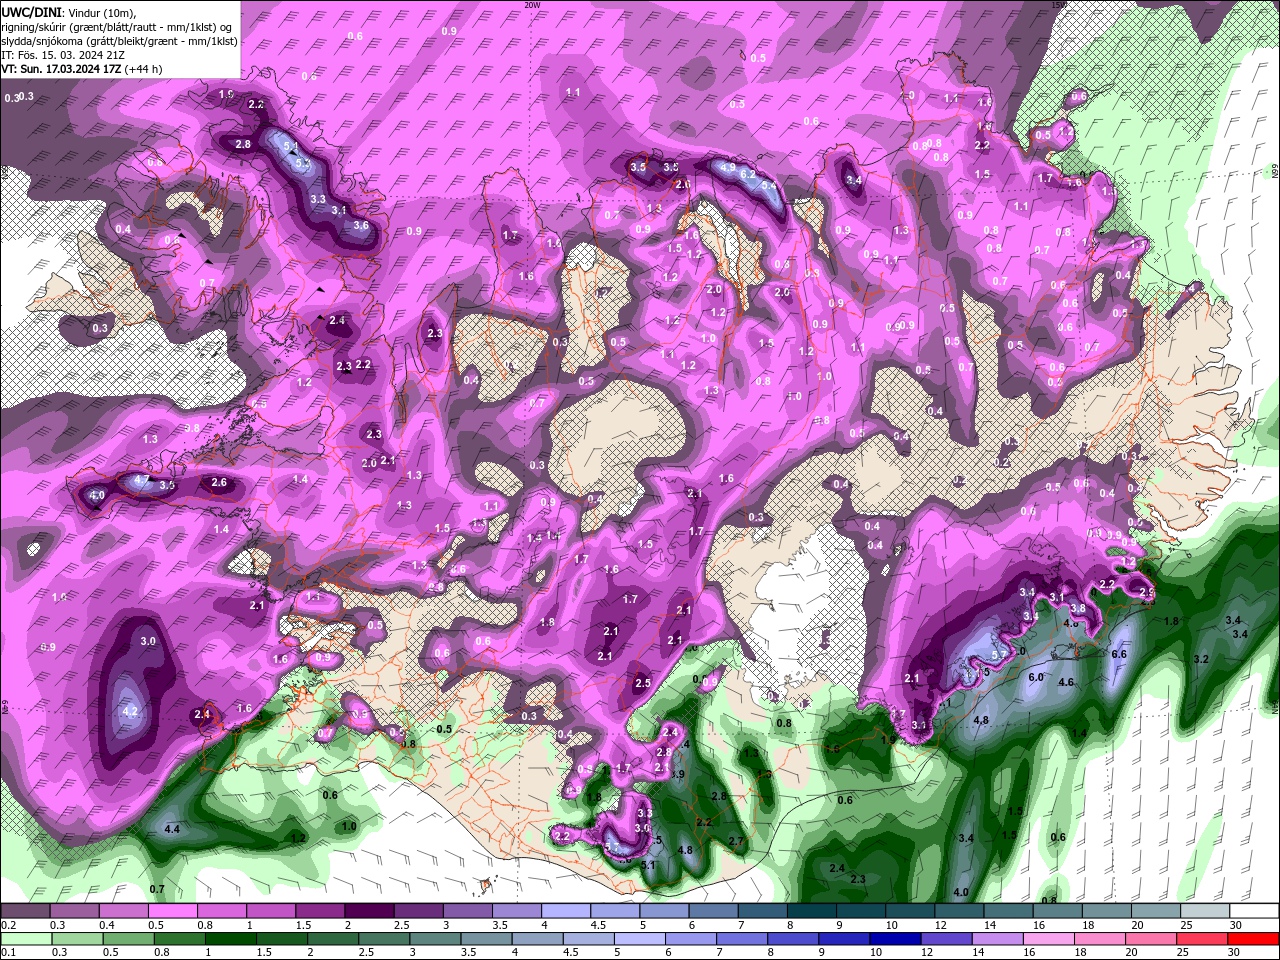The image size is (1280, 960).
Task: Click the dark teal swatch labeled 9 in snow legend
Action: point(861,910)
